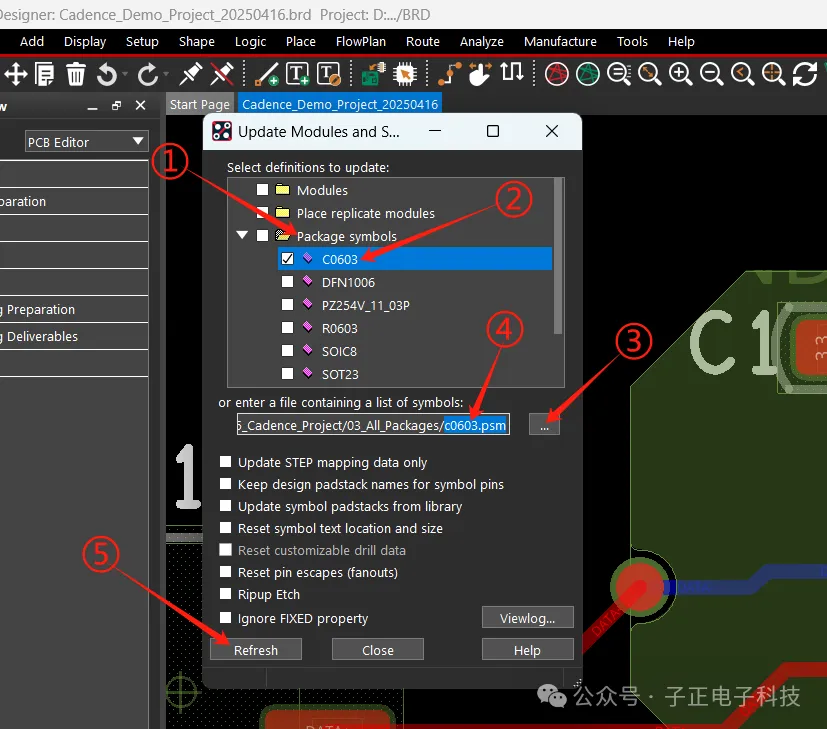Click the Refresh button in dialog
This screenshot has height=729, width=827.
pos(256,650)
